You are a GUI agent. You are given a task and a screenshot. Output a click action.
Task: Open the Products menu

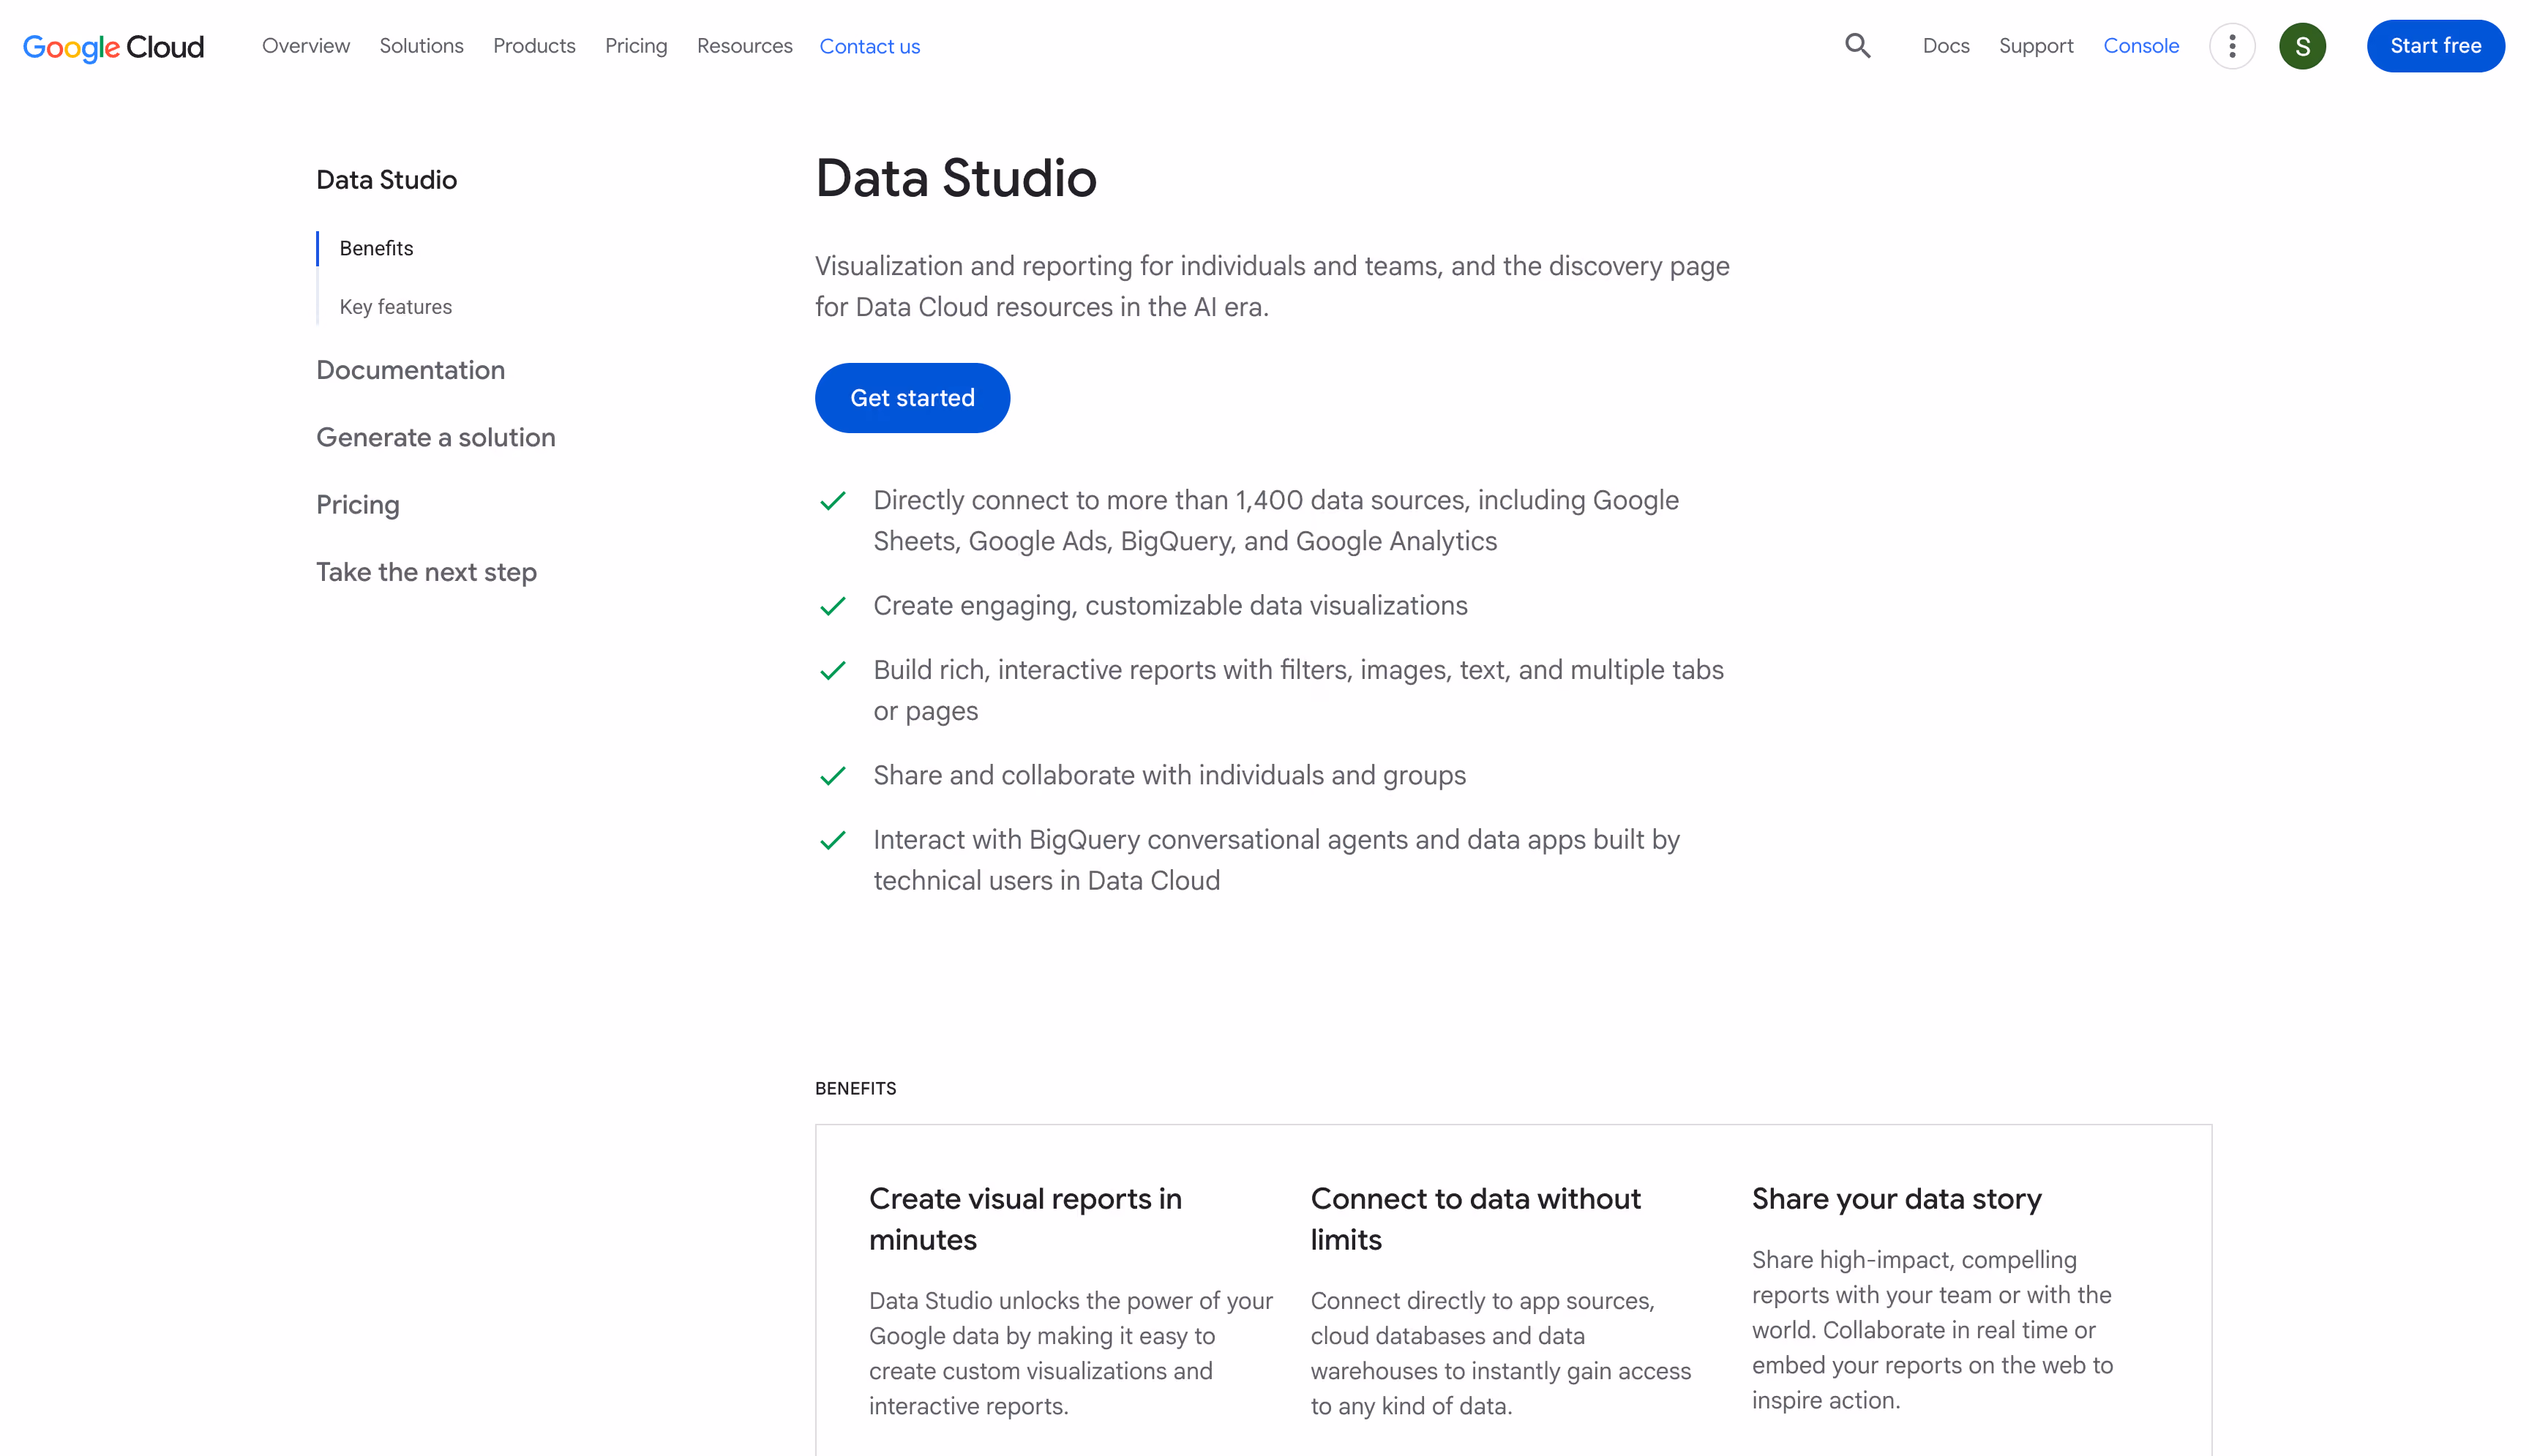(x=534, y=46)
